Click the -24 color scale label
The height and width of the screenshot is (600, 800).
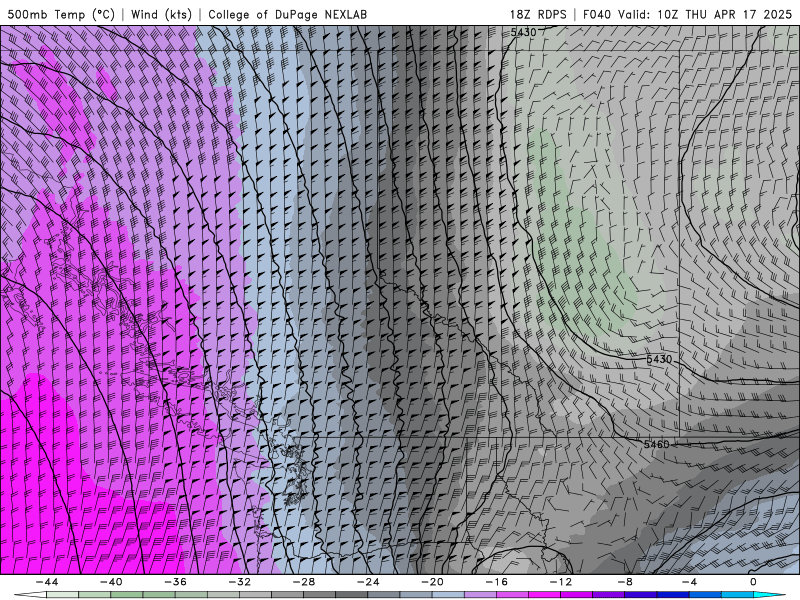pos(368,582)
